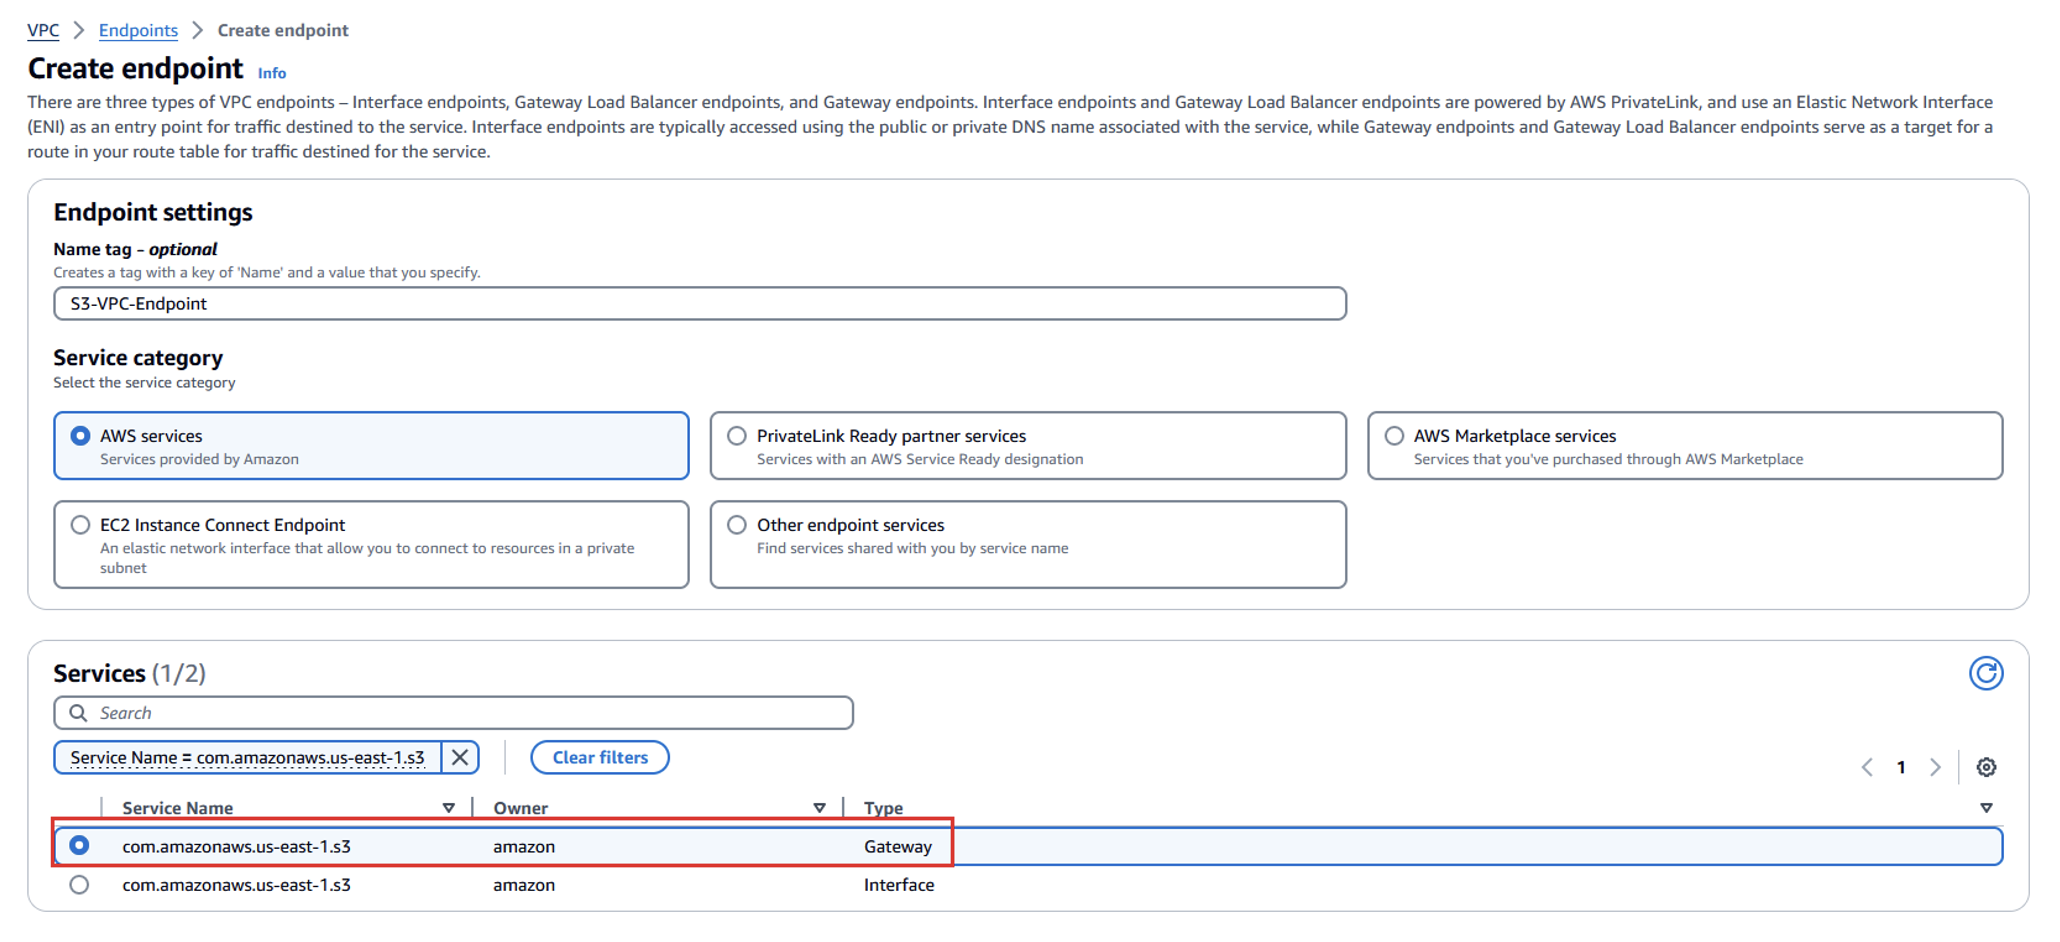Screen dimensions: 2060x942
Task: Go to next Services page
Action: (x=1935, y=767)
